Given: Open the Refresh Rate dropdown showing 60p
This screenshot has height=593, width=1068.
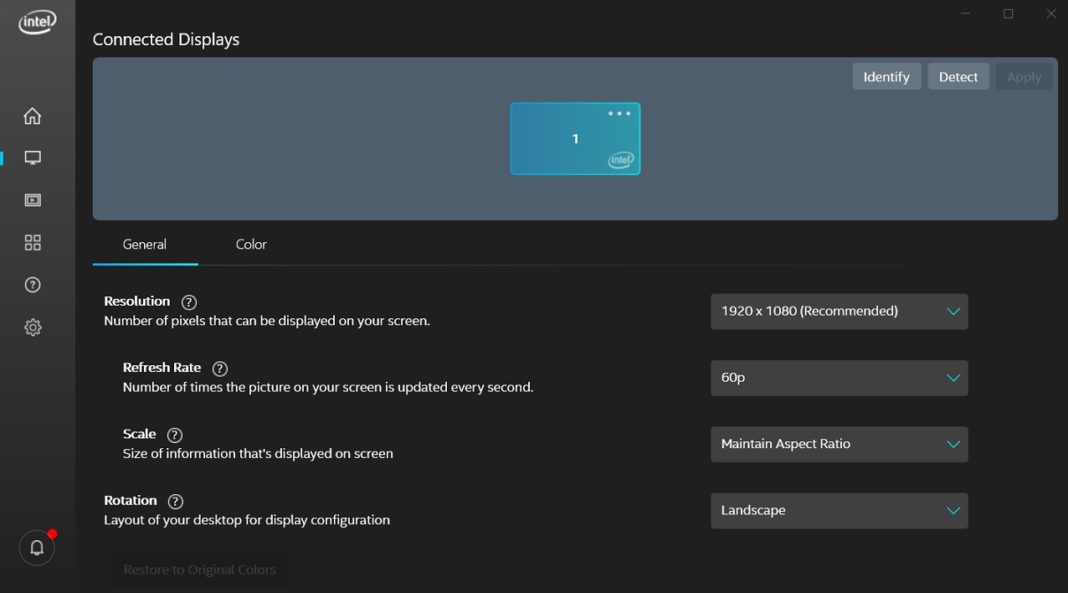Looking at the screenshot, I should tap(839, 378).
